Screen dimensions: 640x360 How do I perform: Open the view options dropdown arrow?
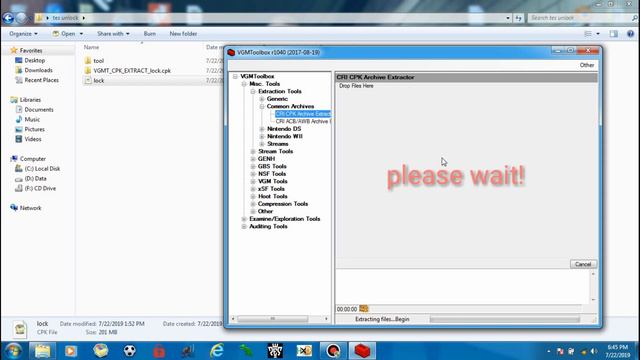pos(598,34)
